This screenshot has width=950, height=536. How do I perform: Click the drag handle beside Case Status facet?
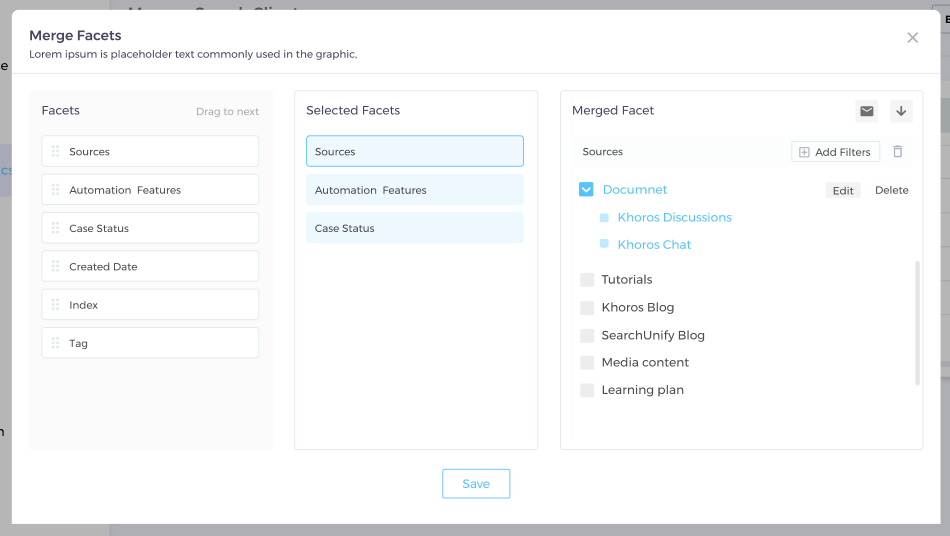pyautogui.click(x=56, y=228)
